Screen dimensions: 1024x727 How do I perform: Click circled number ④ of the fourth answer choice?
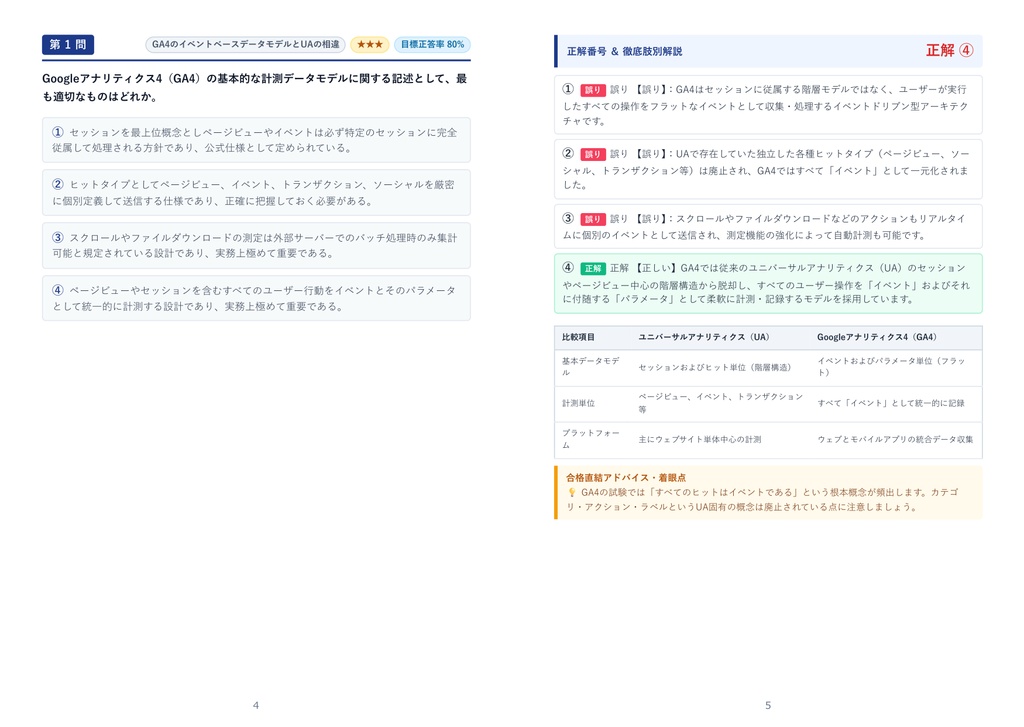click(x=58, y=290)
